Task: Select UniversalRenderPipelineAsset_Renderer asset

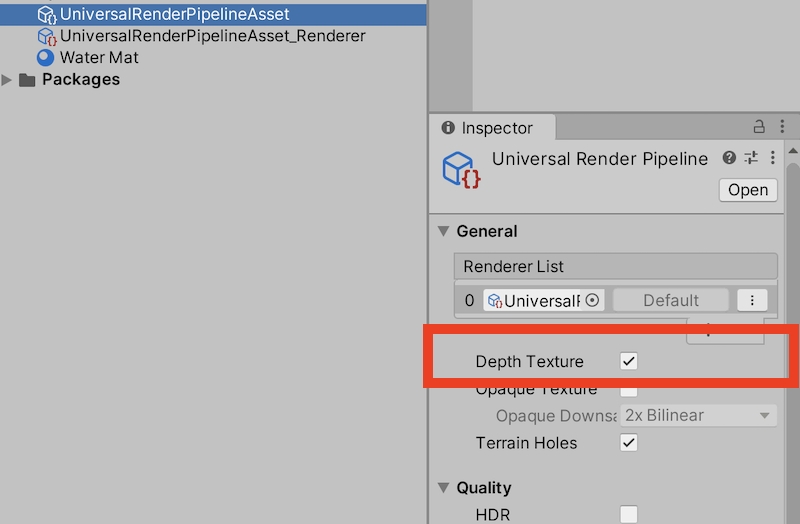Action: [213, 36]
